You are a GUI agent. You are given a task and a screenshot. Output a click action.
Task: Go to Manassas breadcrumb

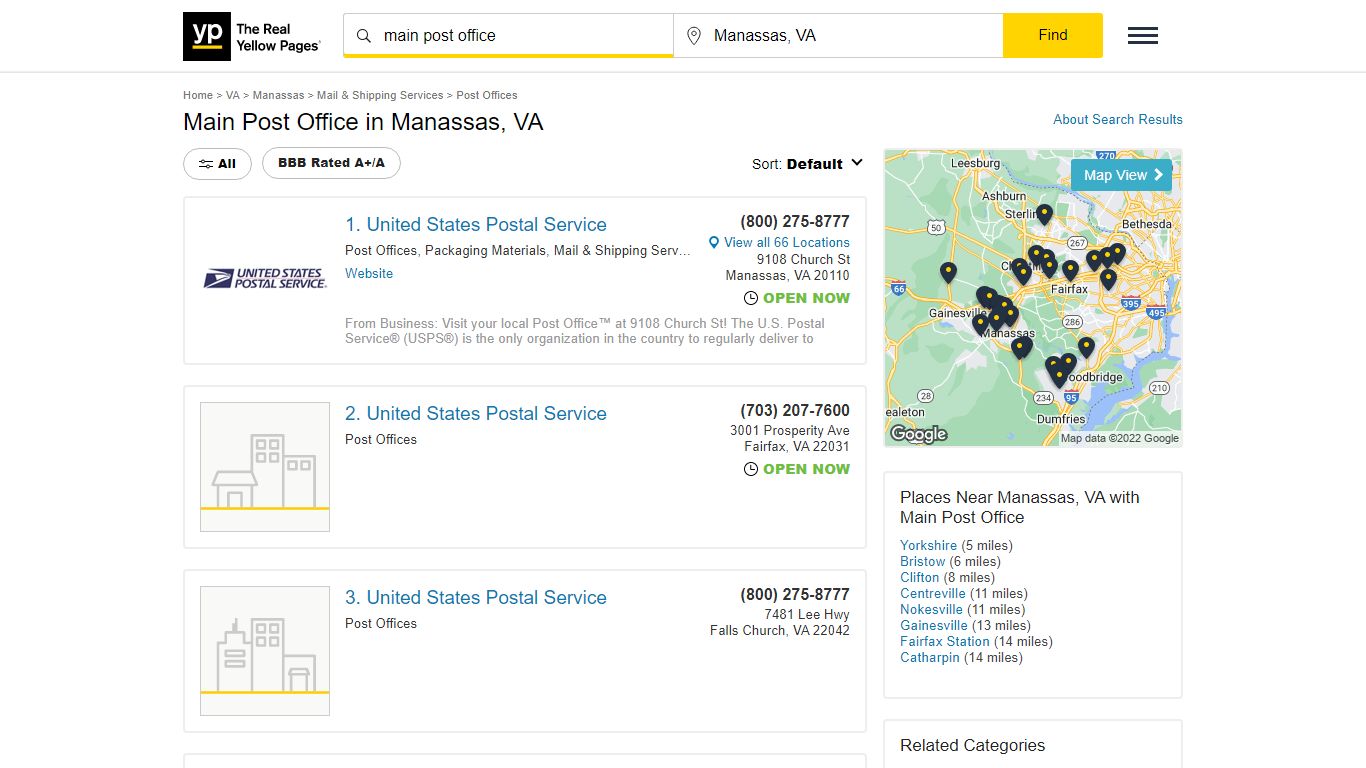[278, 95]
